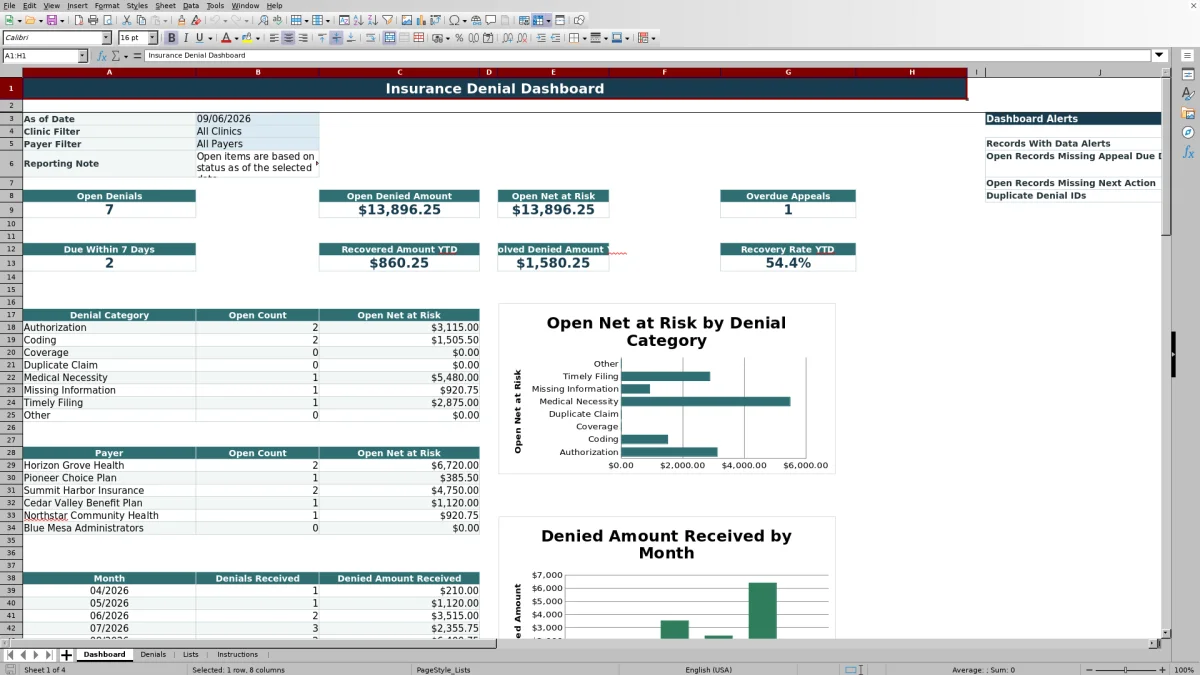Expand the Name Box dropdown
The height and width of the screenshot is (675, 1200).
[83, 56]
